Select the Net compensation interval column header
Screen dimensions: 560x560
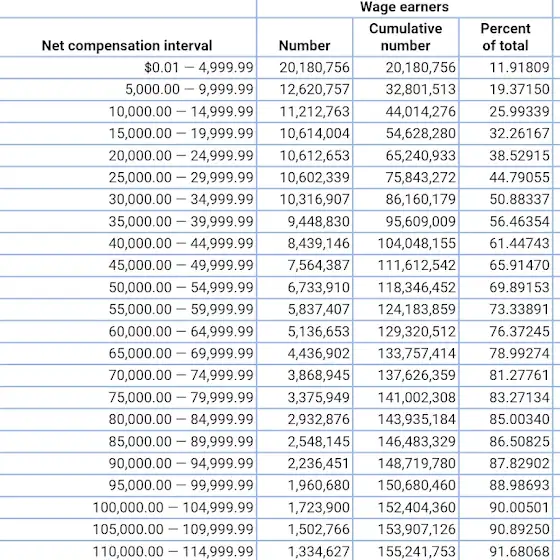click(x=127, y=46)
